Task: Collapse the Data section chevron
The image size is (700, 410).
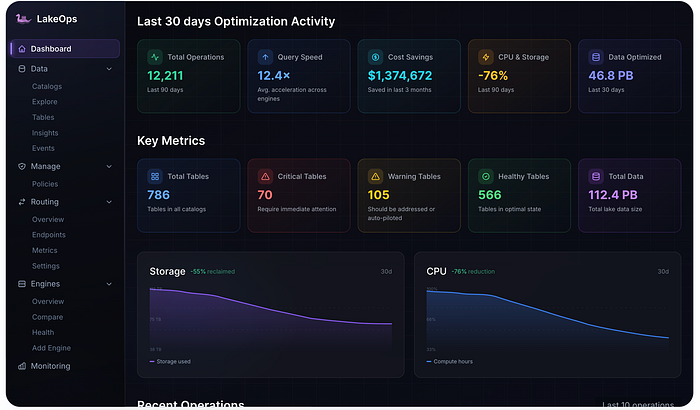Action: (x=109, y=69)
